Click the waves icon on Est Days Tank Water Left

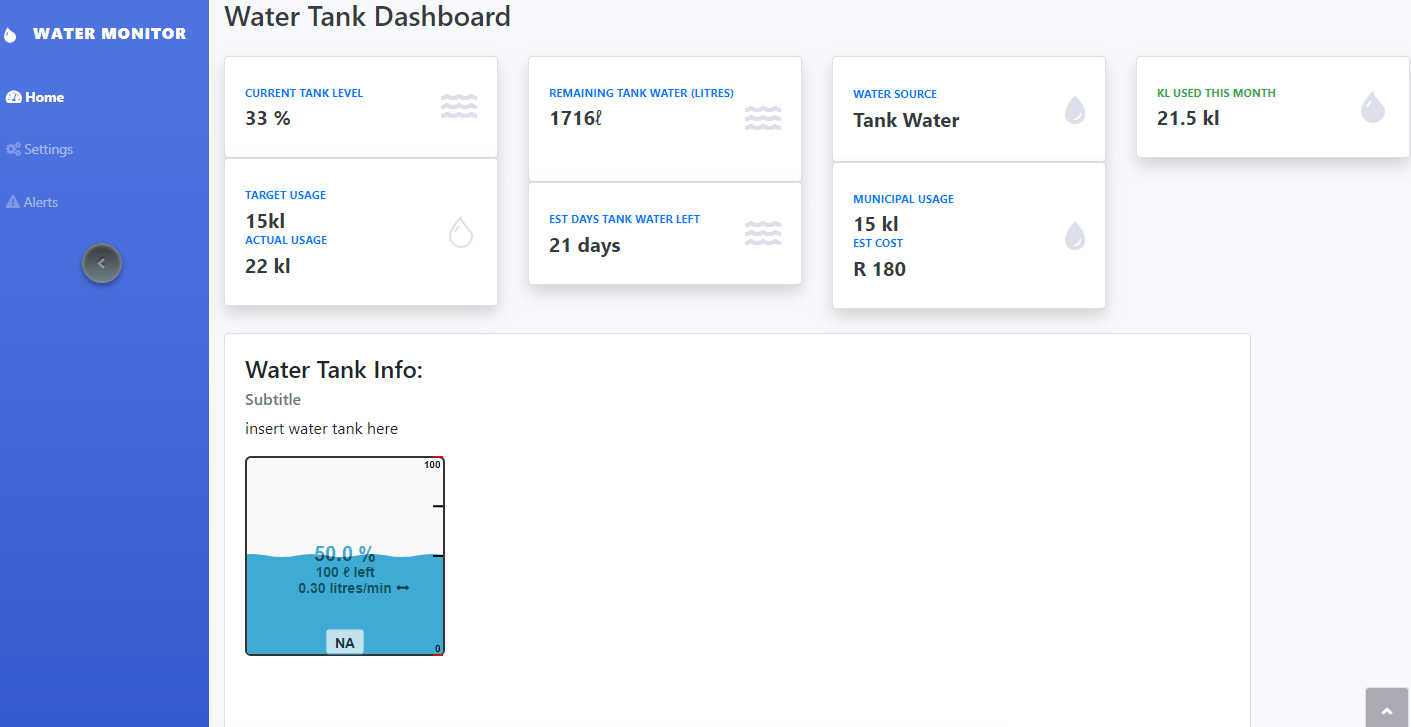[763, 232]
